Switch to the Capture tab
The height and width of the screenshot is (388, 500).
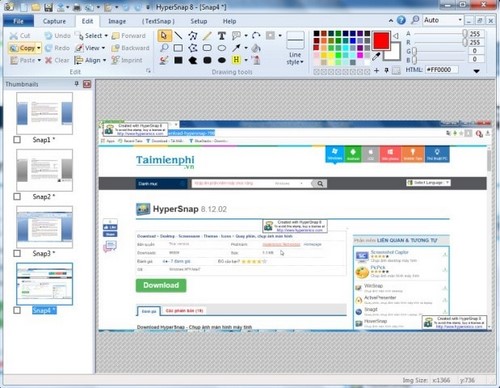click(x=54, y=21)
